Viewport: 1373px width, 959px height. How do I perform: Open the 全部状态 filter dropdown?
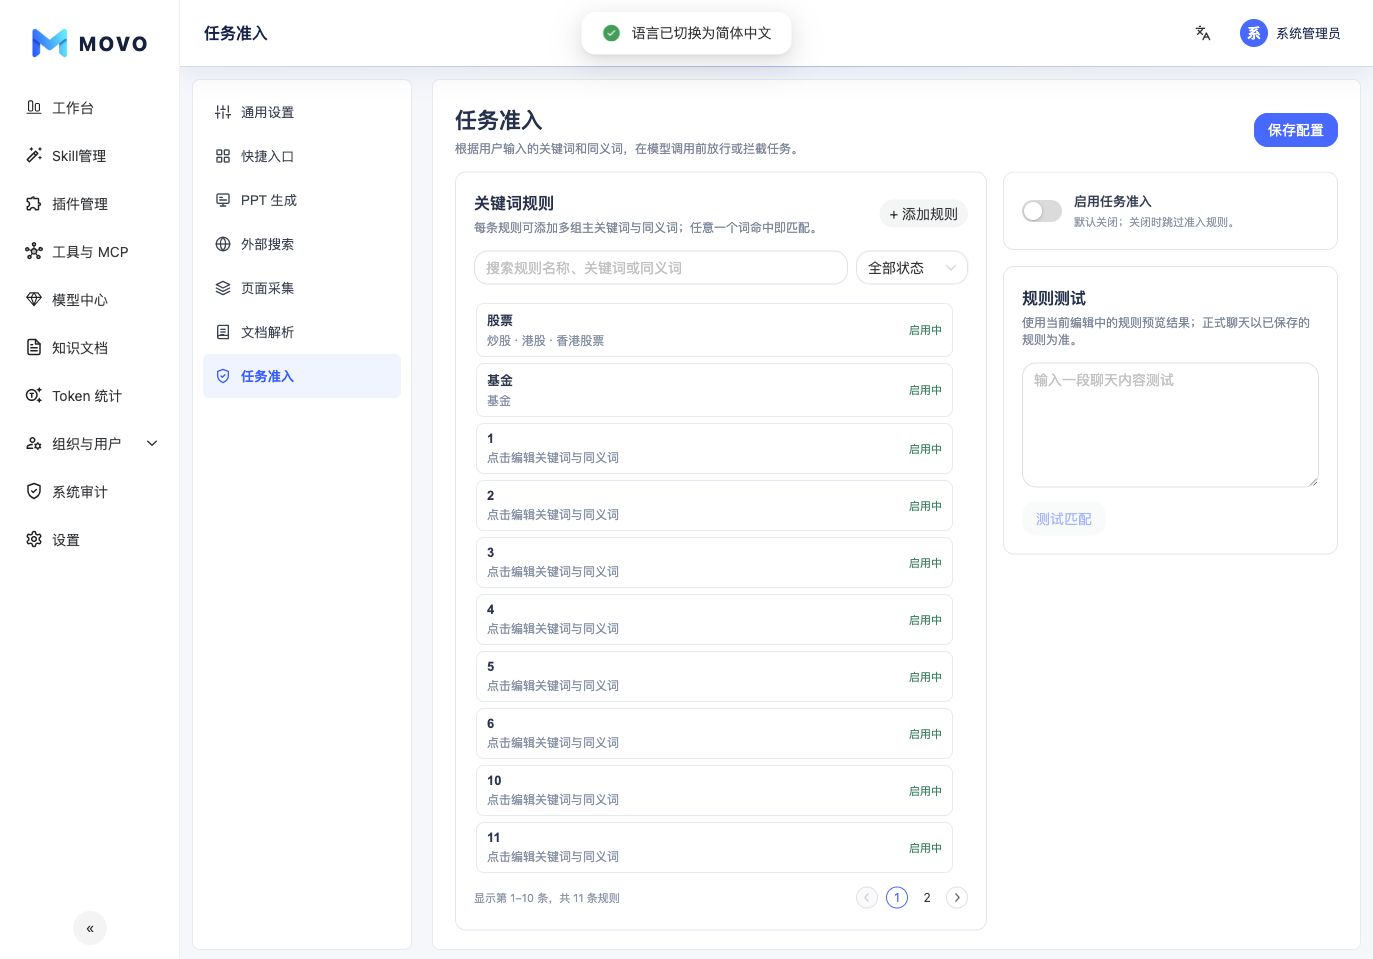click(x=912, y=268)
